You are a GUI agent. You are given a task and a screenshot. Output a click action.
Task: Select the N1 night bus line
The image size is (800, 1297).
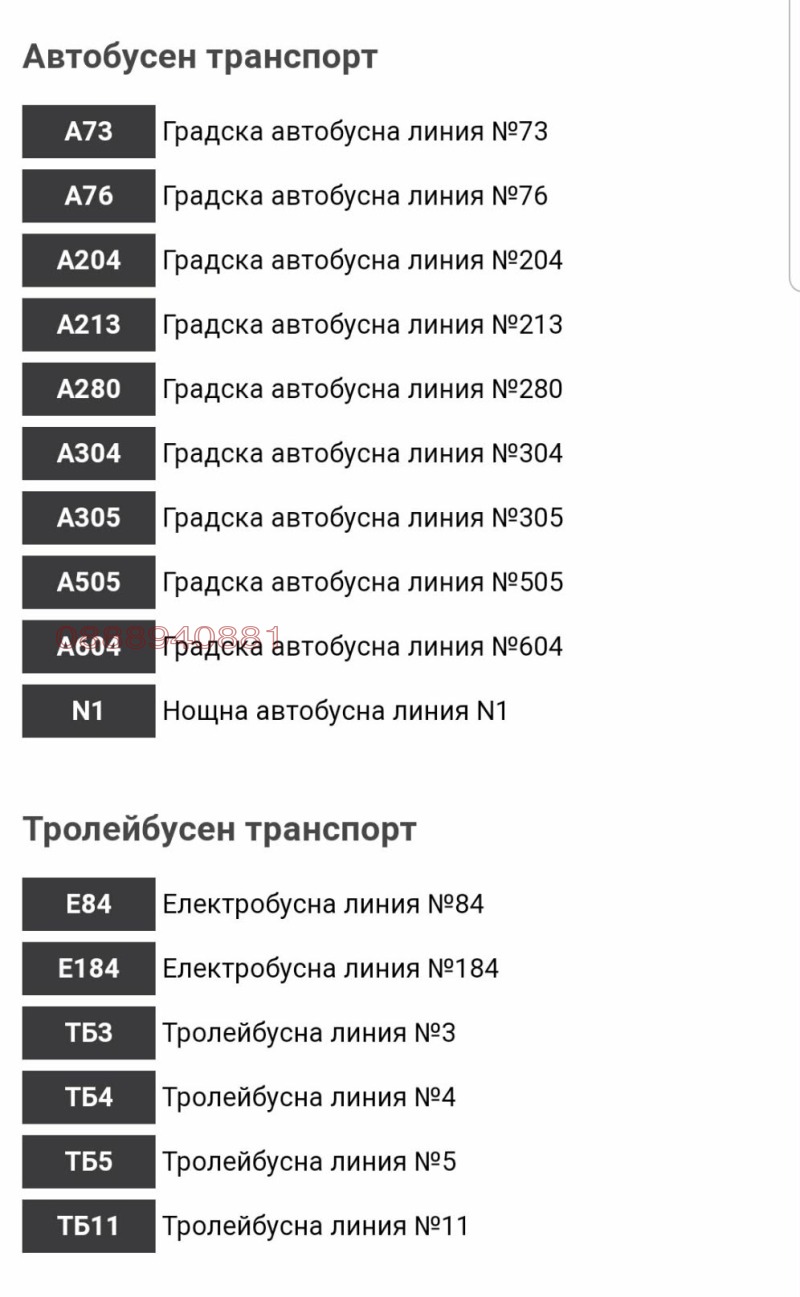88,711
